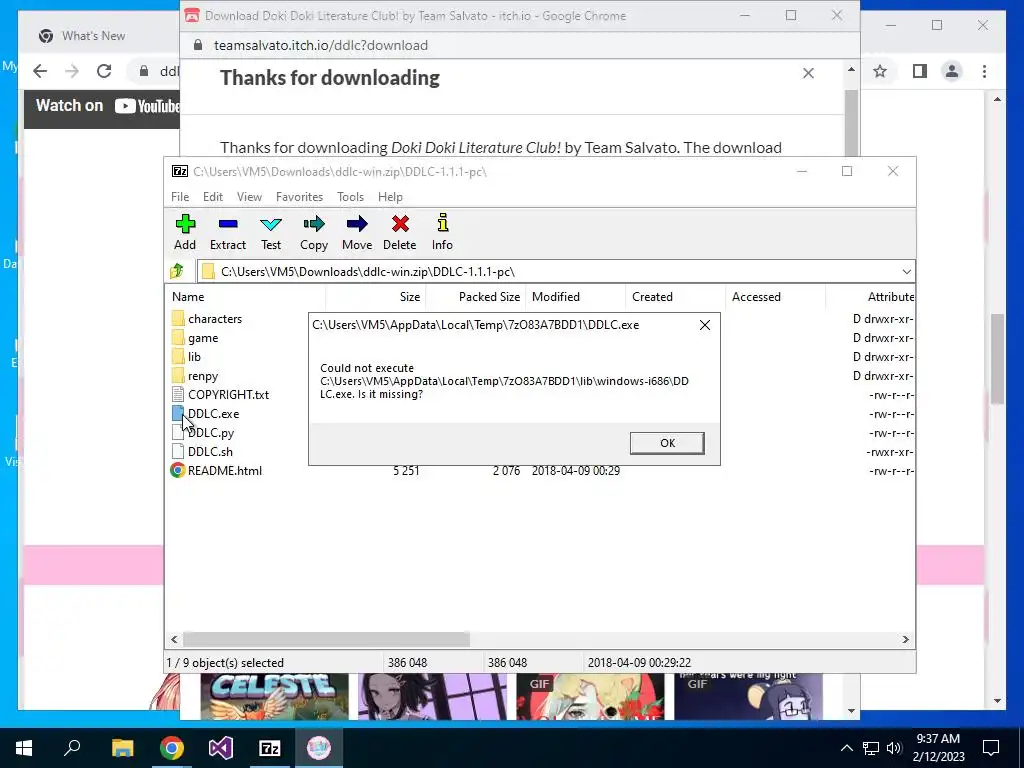Screen dimensions: 1024x768
Task: Expand the 7-Zip address path dropdown
Action: 906,272
